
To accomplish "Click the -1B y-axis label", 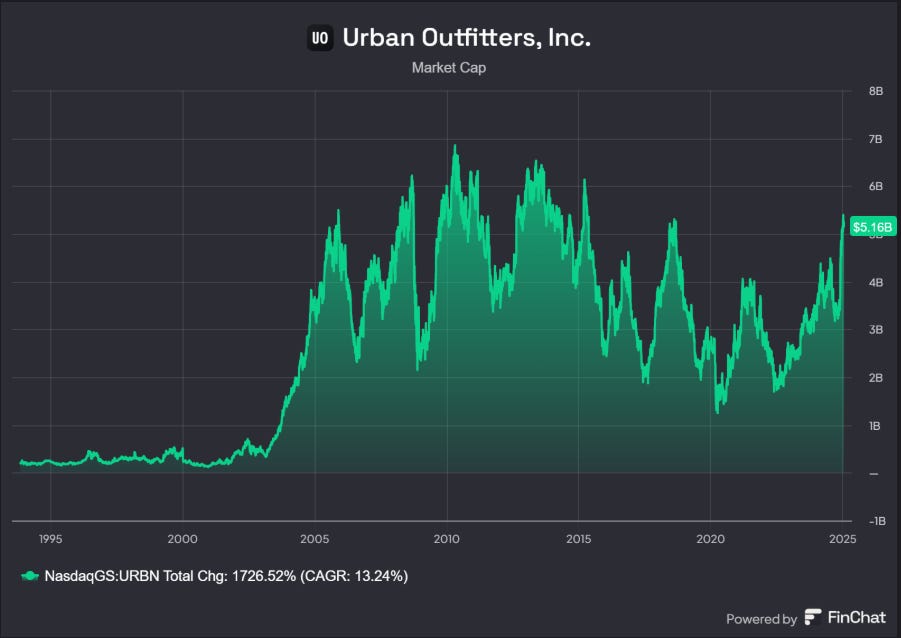I will click(877, 521).
